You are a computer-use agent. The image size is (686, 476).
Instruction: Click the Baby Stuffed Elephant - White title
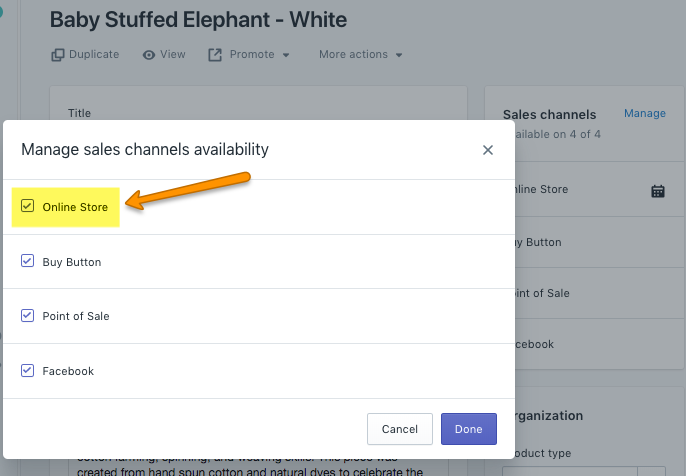tap(198, 20)
